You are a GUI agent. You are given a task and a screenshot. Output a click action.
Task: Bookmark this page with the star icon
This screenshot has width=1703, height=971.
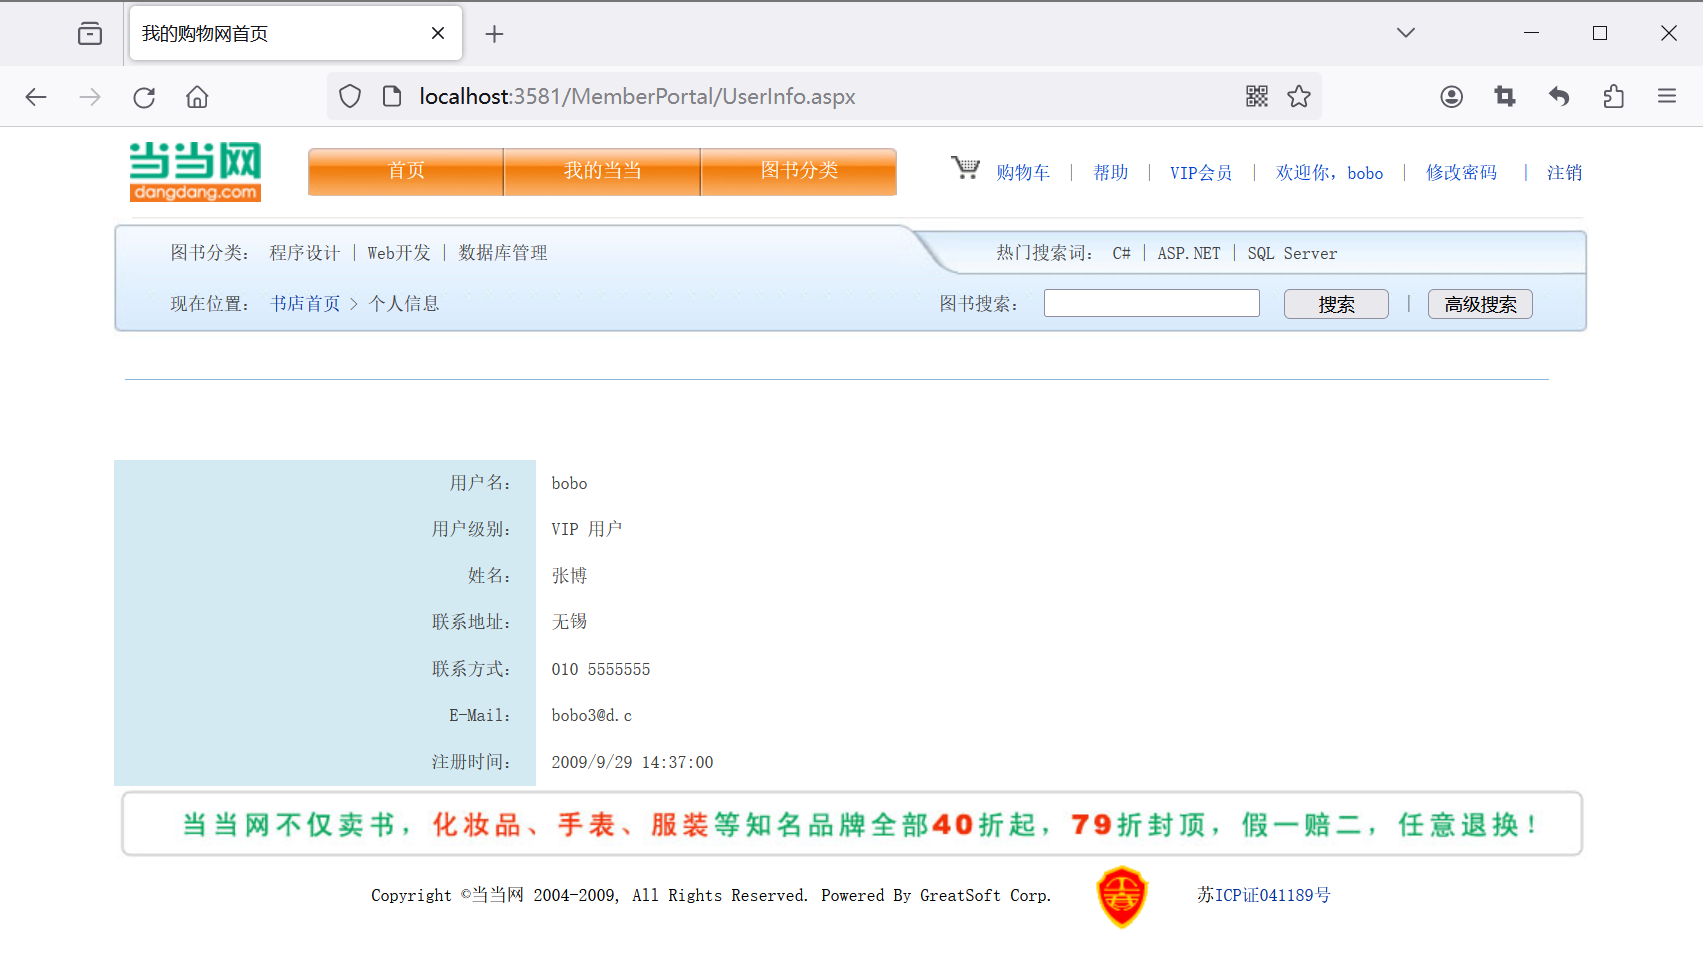(x=1298, y=96)
